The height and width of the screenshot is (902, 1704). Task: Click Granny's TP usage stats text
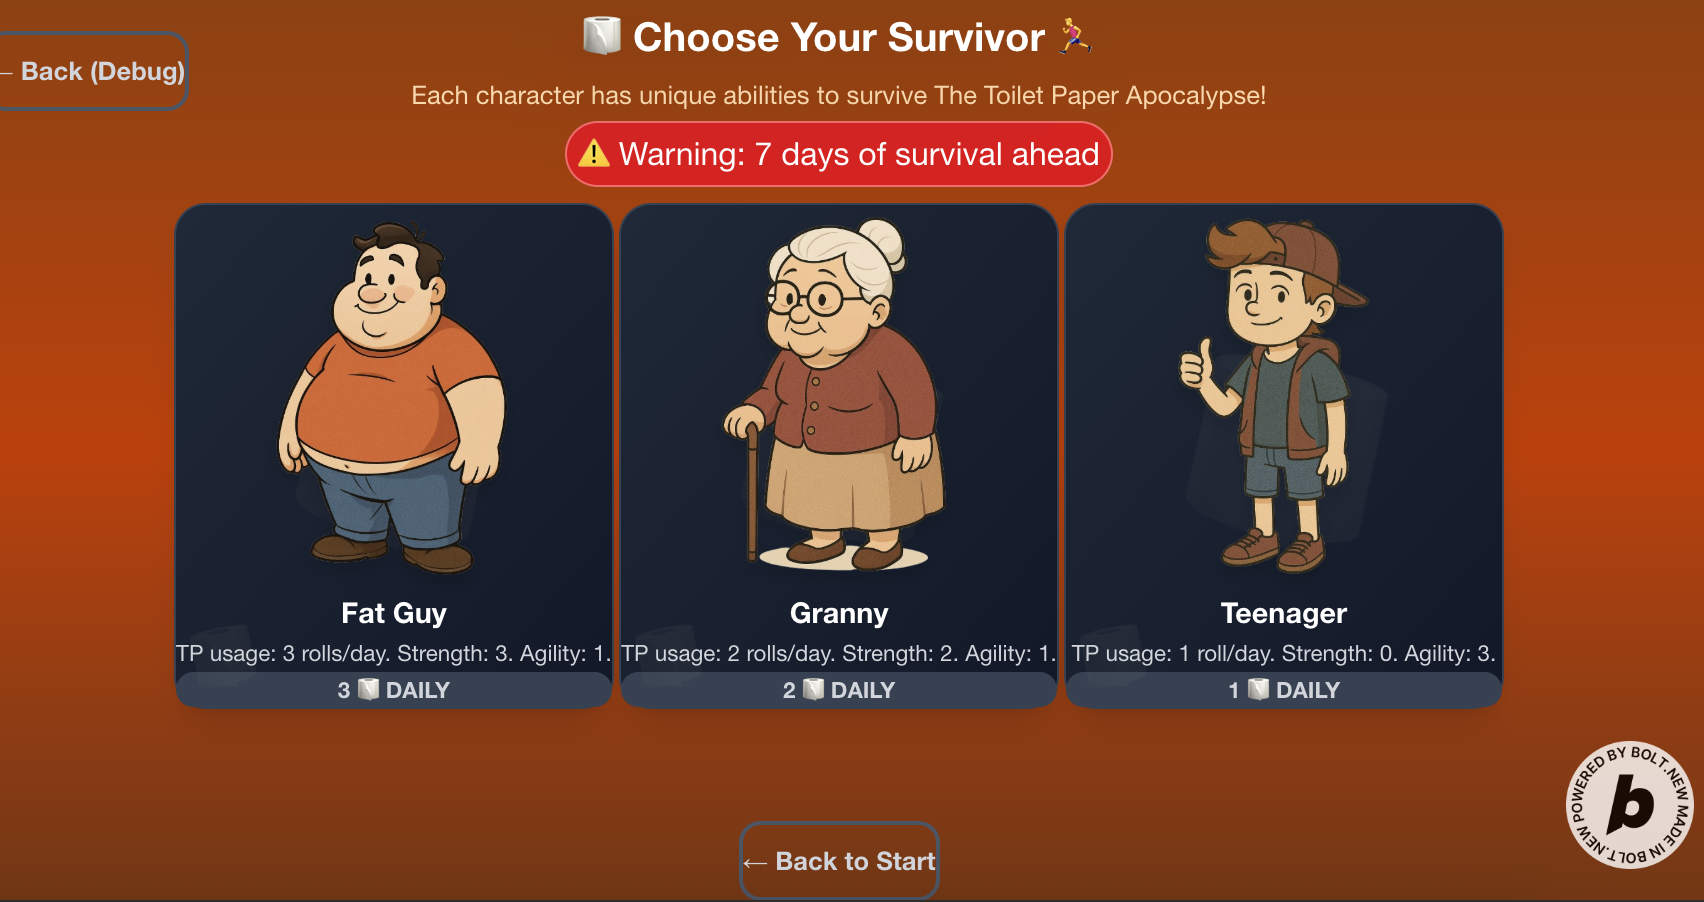point(839,654)
